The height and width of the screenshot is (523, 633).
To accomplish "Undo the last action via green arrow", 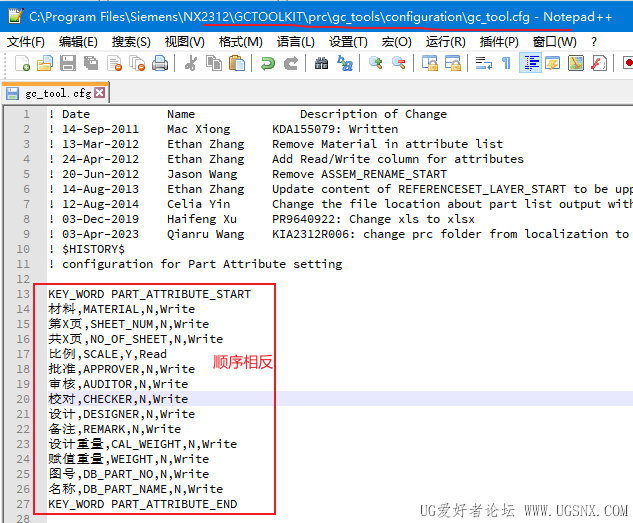I will (267, 63).
